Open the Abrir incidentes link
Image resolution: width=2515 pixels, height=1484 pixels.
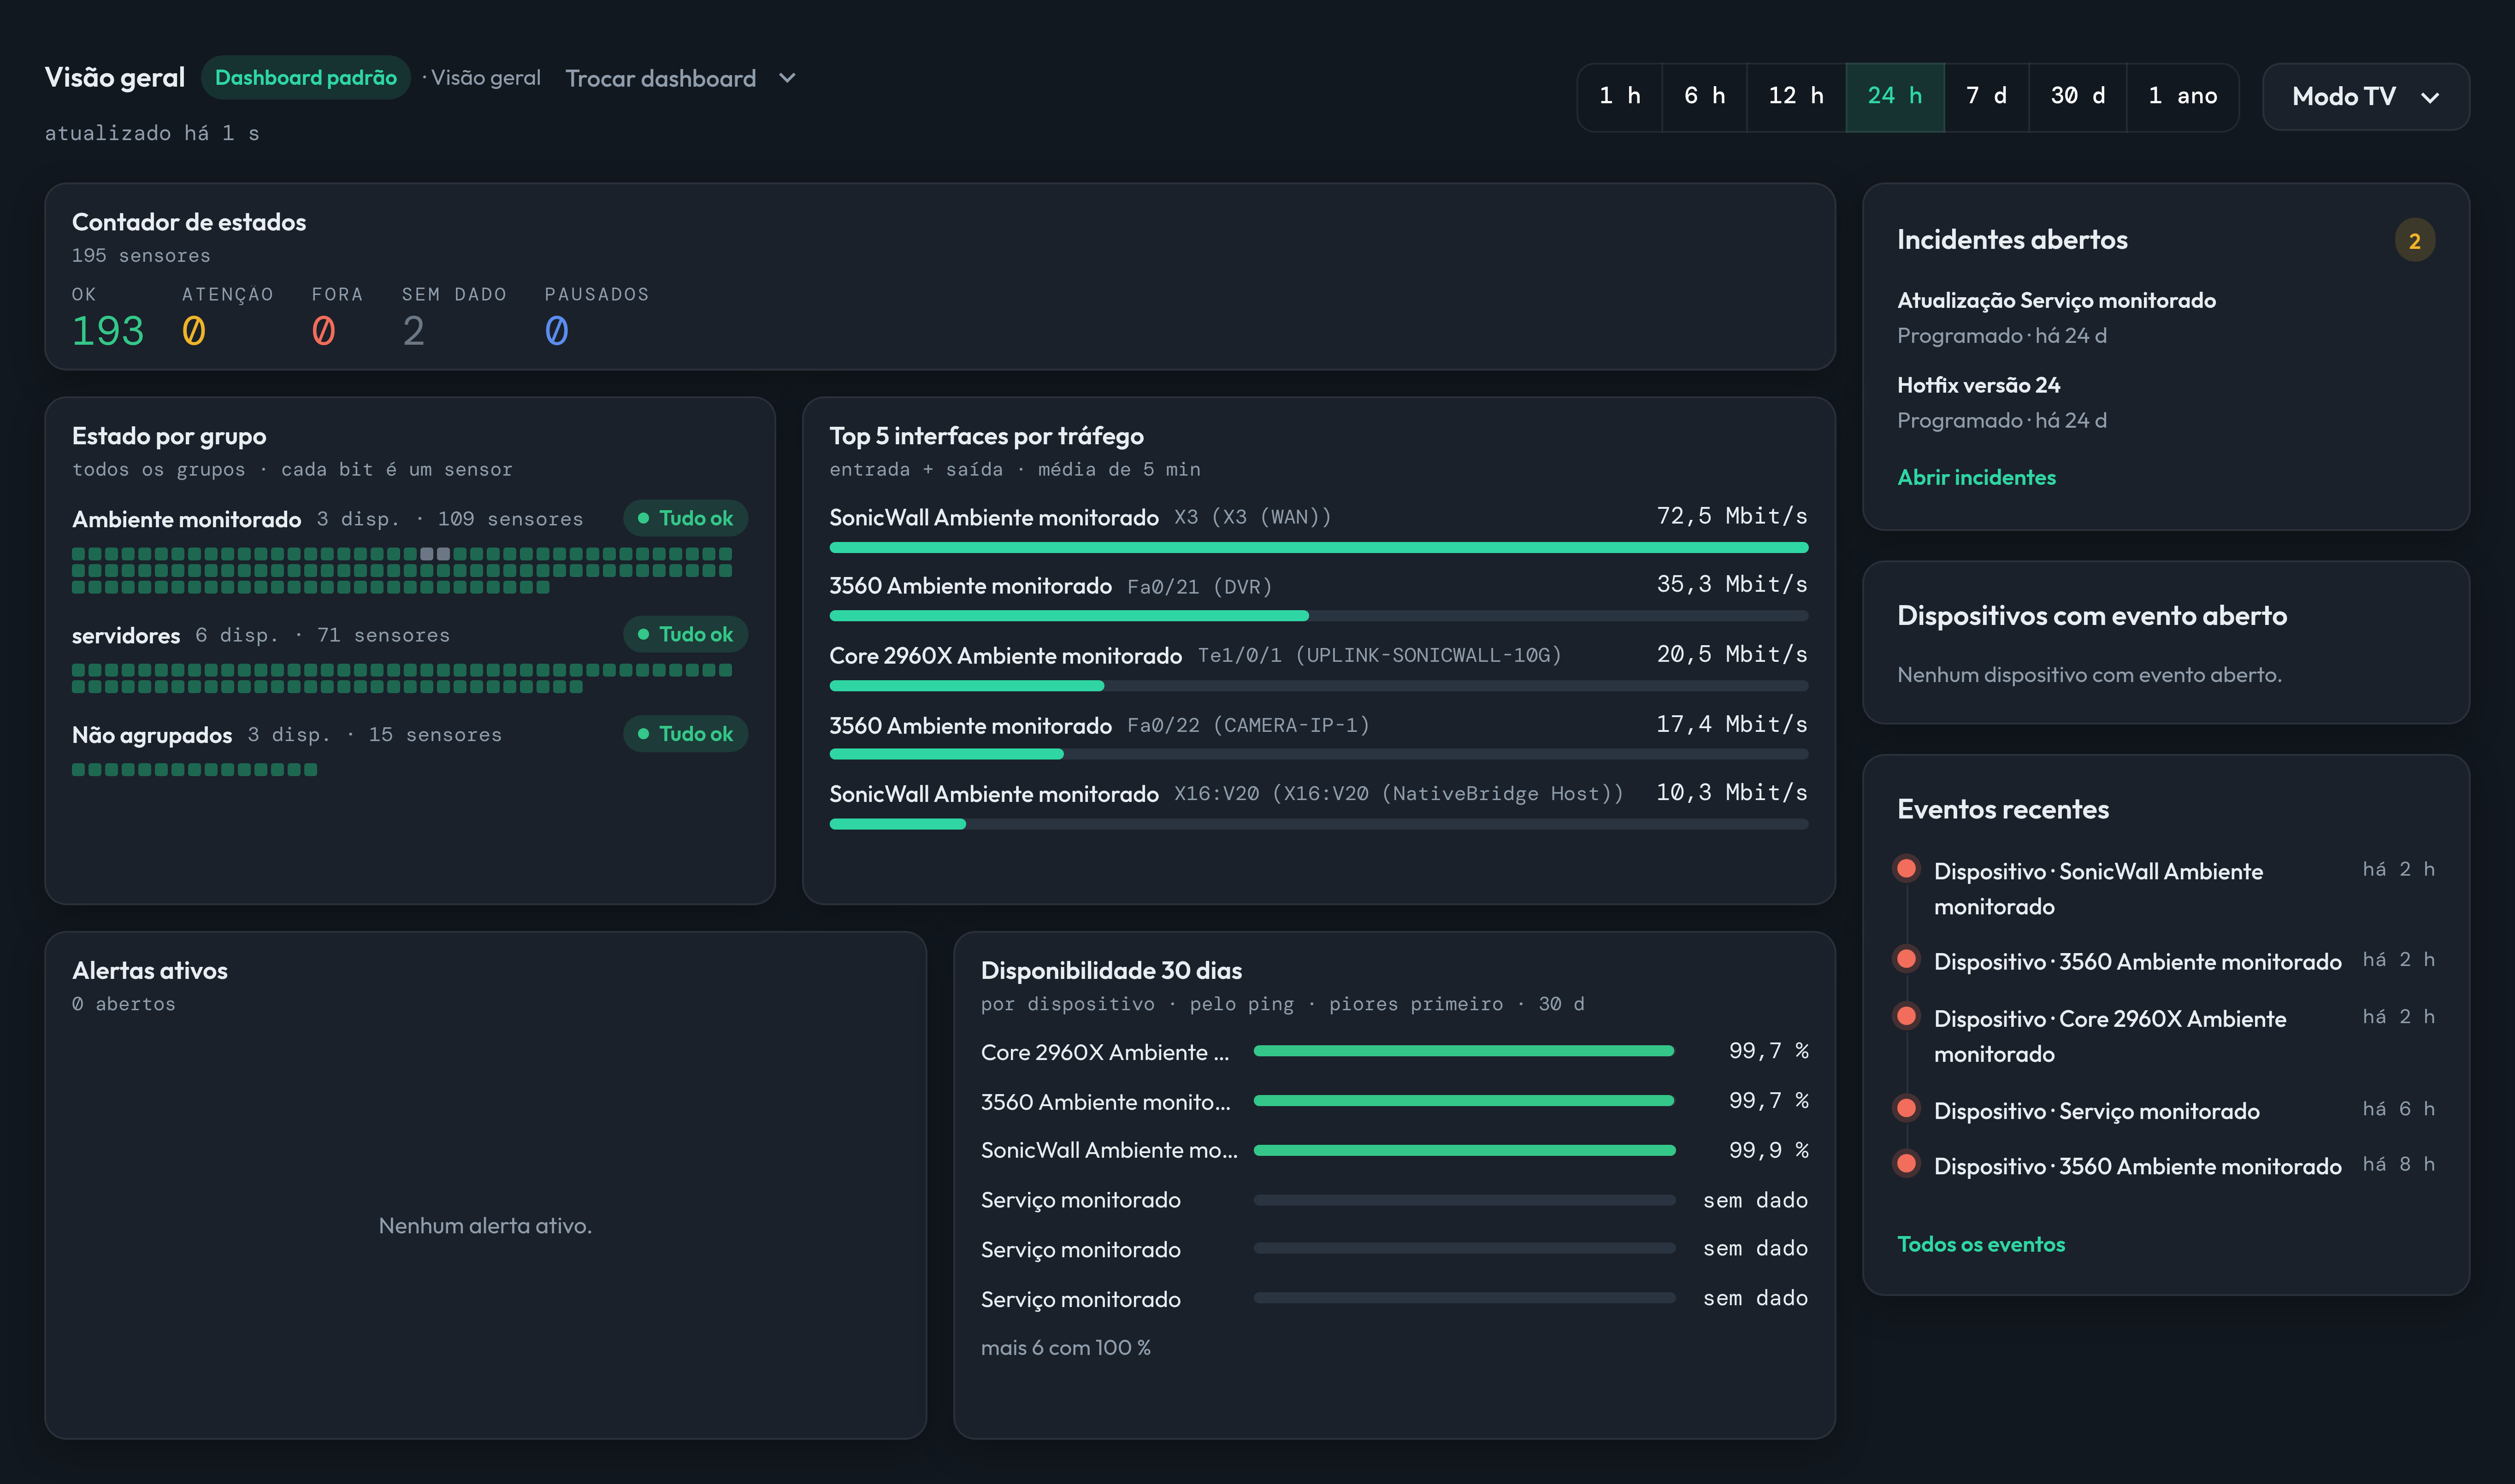pyautogui.click(x=1976, y=477)
